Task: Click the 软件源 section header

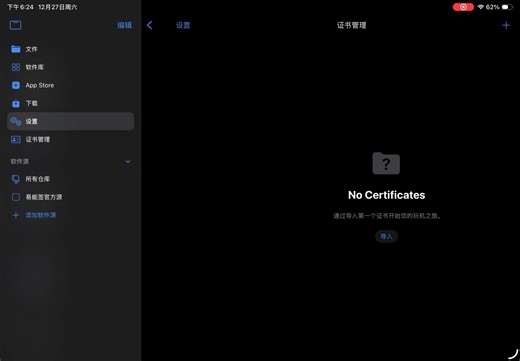Action: 20,161
